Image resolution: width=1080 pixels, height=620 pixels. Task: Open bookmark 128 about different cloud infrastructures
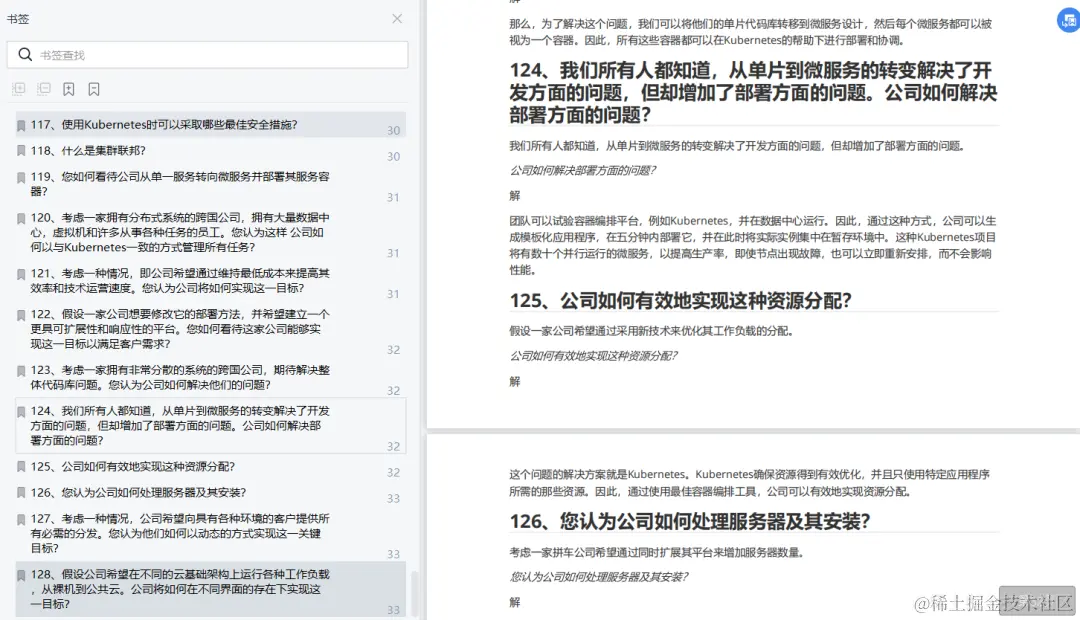(x=210, y=589)
